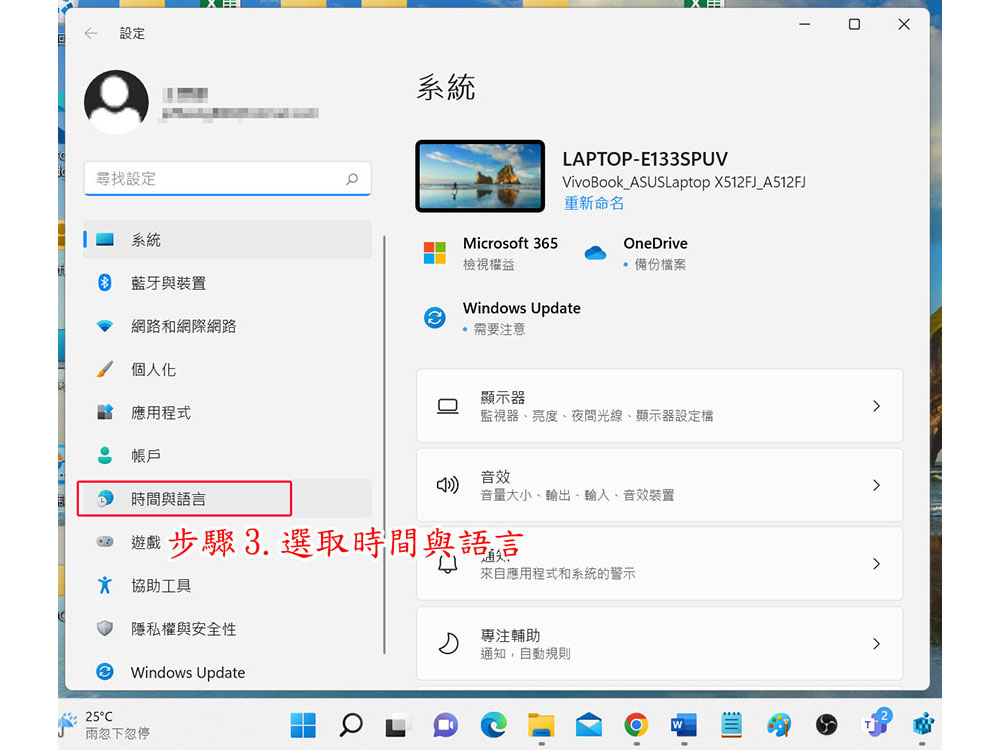The width and height of the screenshot is (1000, 750).
Task: Open Accounts (帳戶) settings
Action: tap(146, 455)
